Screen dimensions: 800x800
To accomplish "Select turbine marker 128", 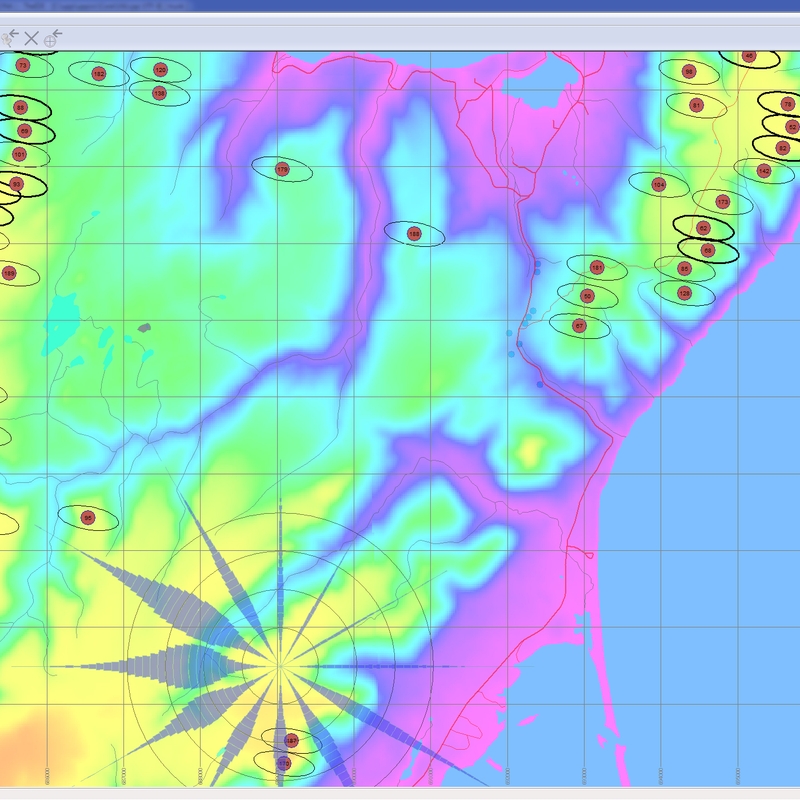I will pyautogui.click(x=684, y=293).
